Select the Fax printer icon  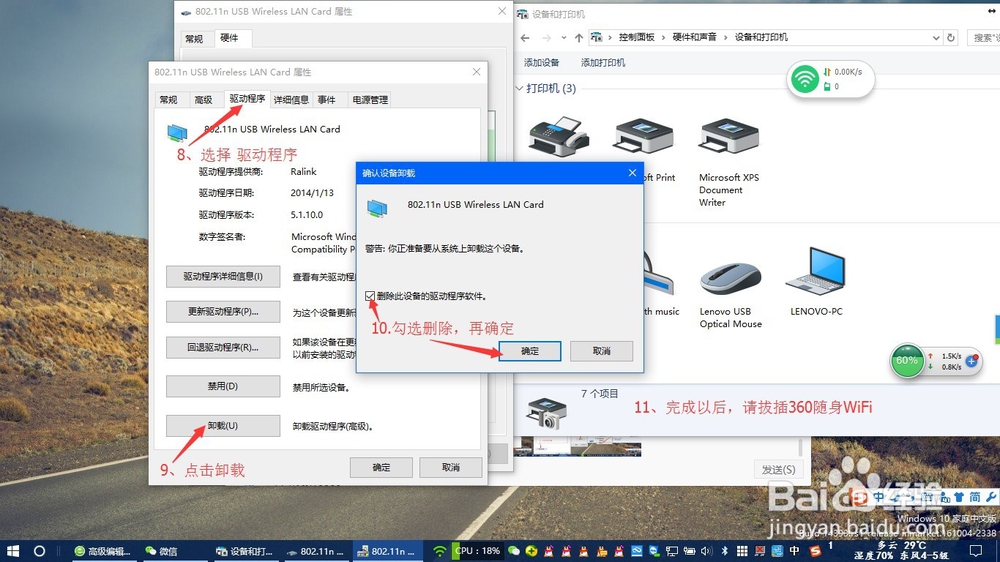click(x=558, y=136)
